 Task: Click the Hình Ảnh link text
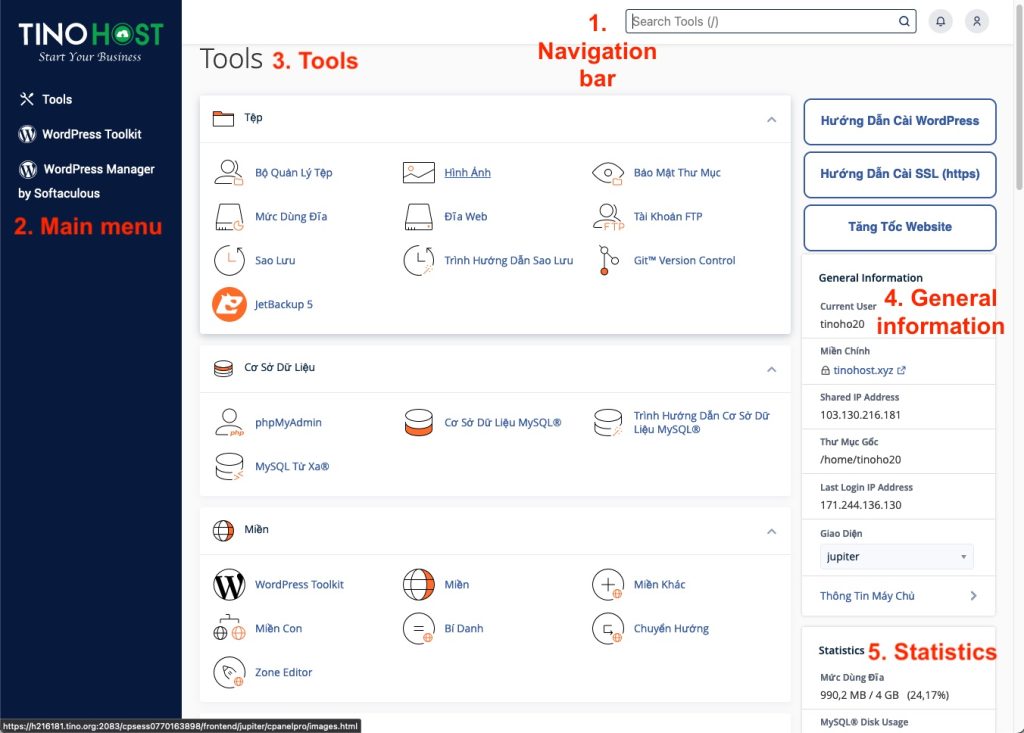pos(467,172)
